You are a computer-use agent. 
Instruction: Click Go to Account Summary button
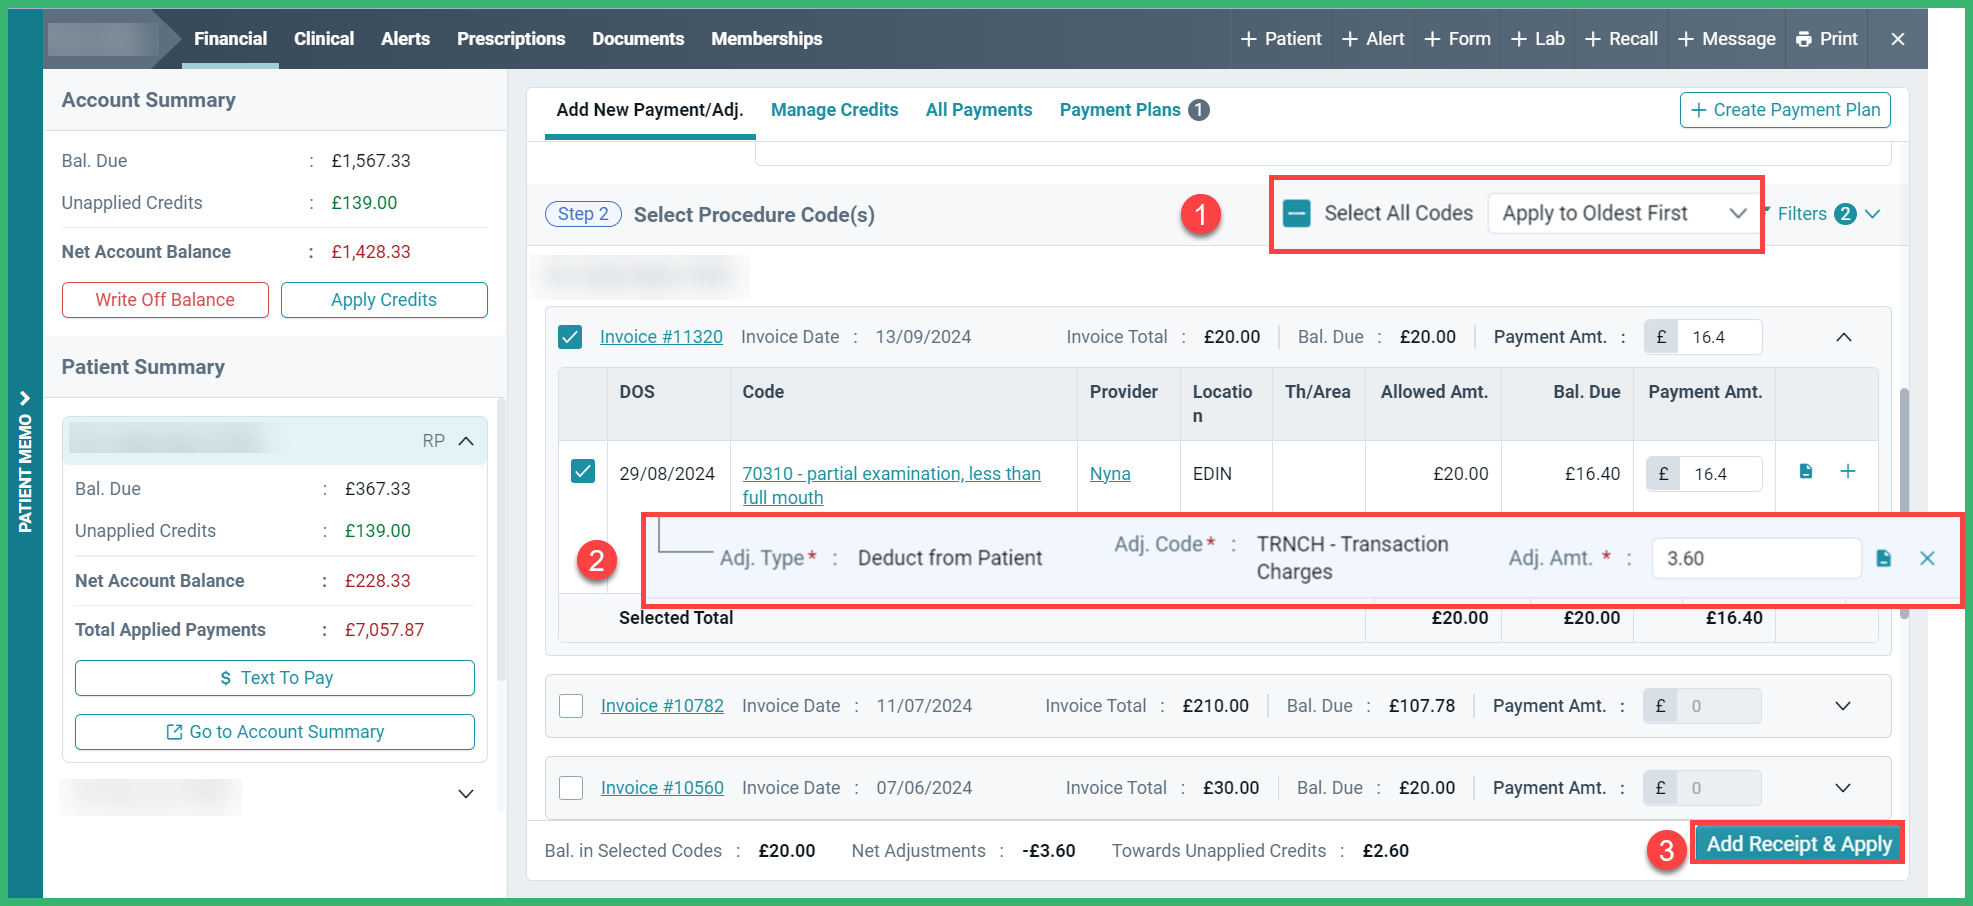[x=275, y=732]
